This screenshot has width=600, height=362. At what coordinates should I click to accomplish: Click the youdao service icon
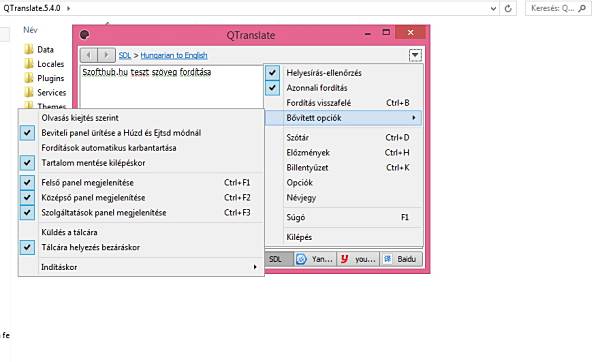[344, 259]
